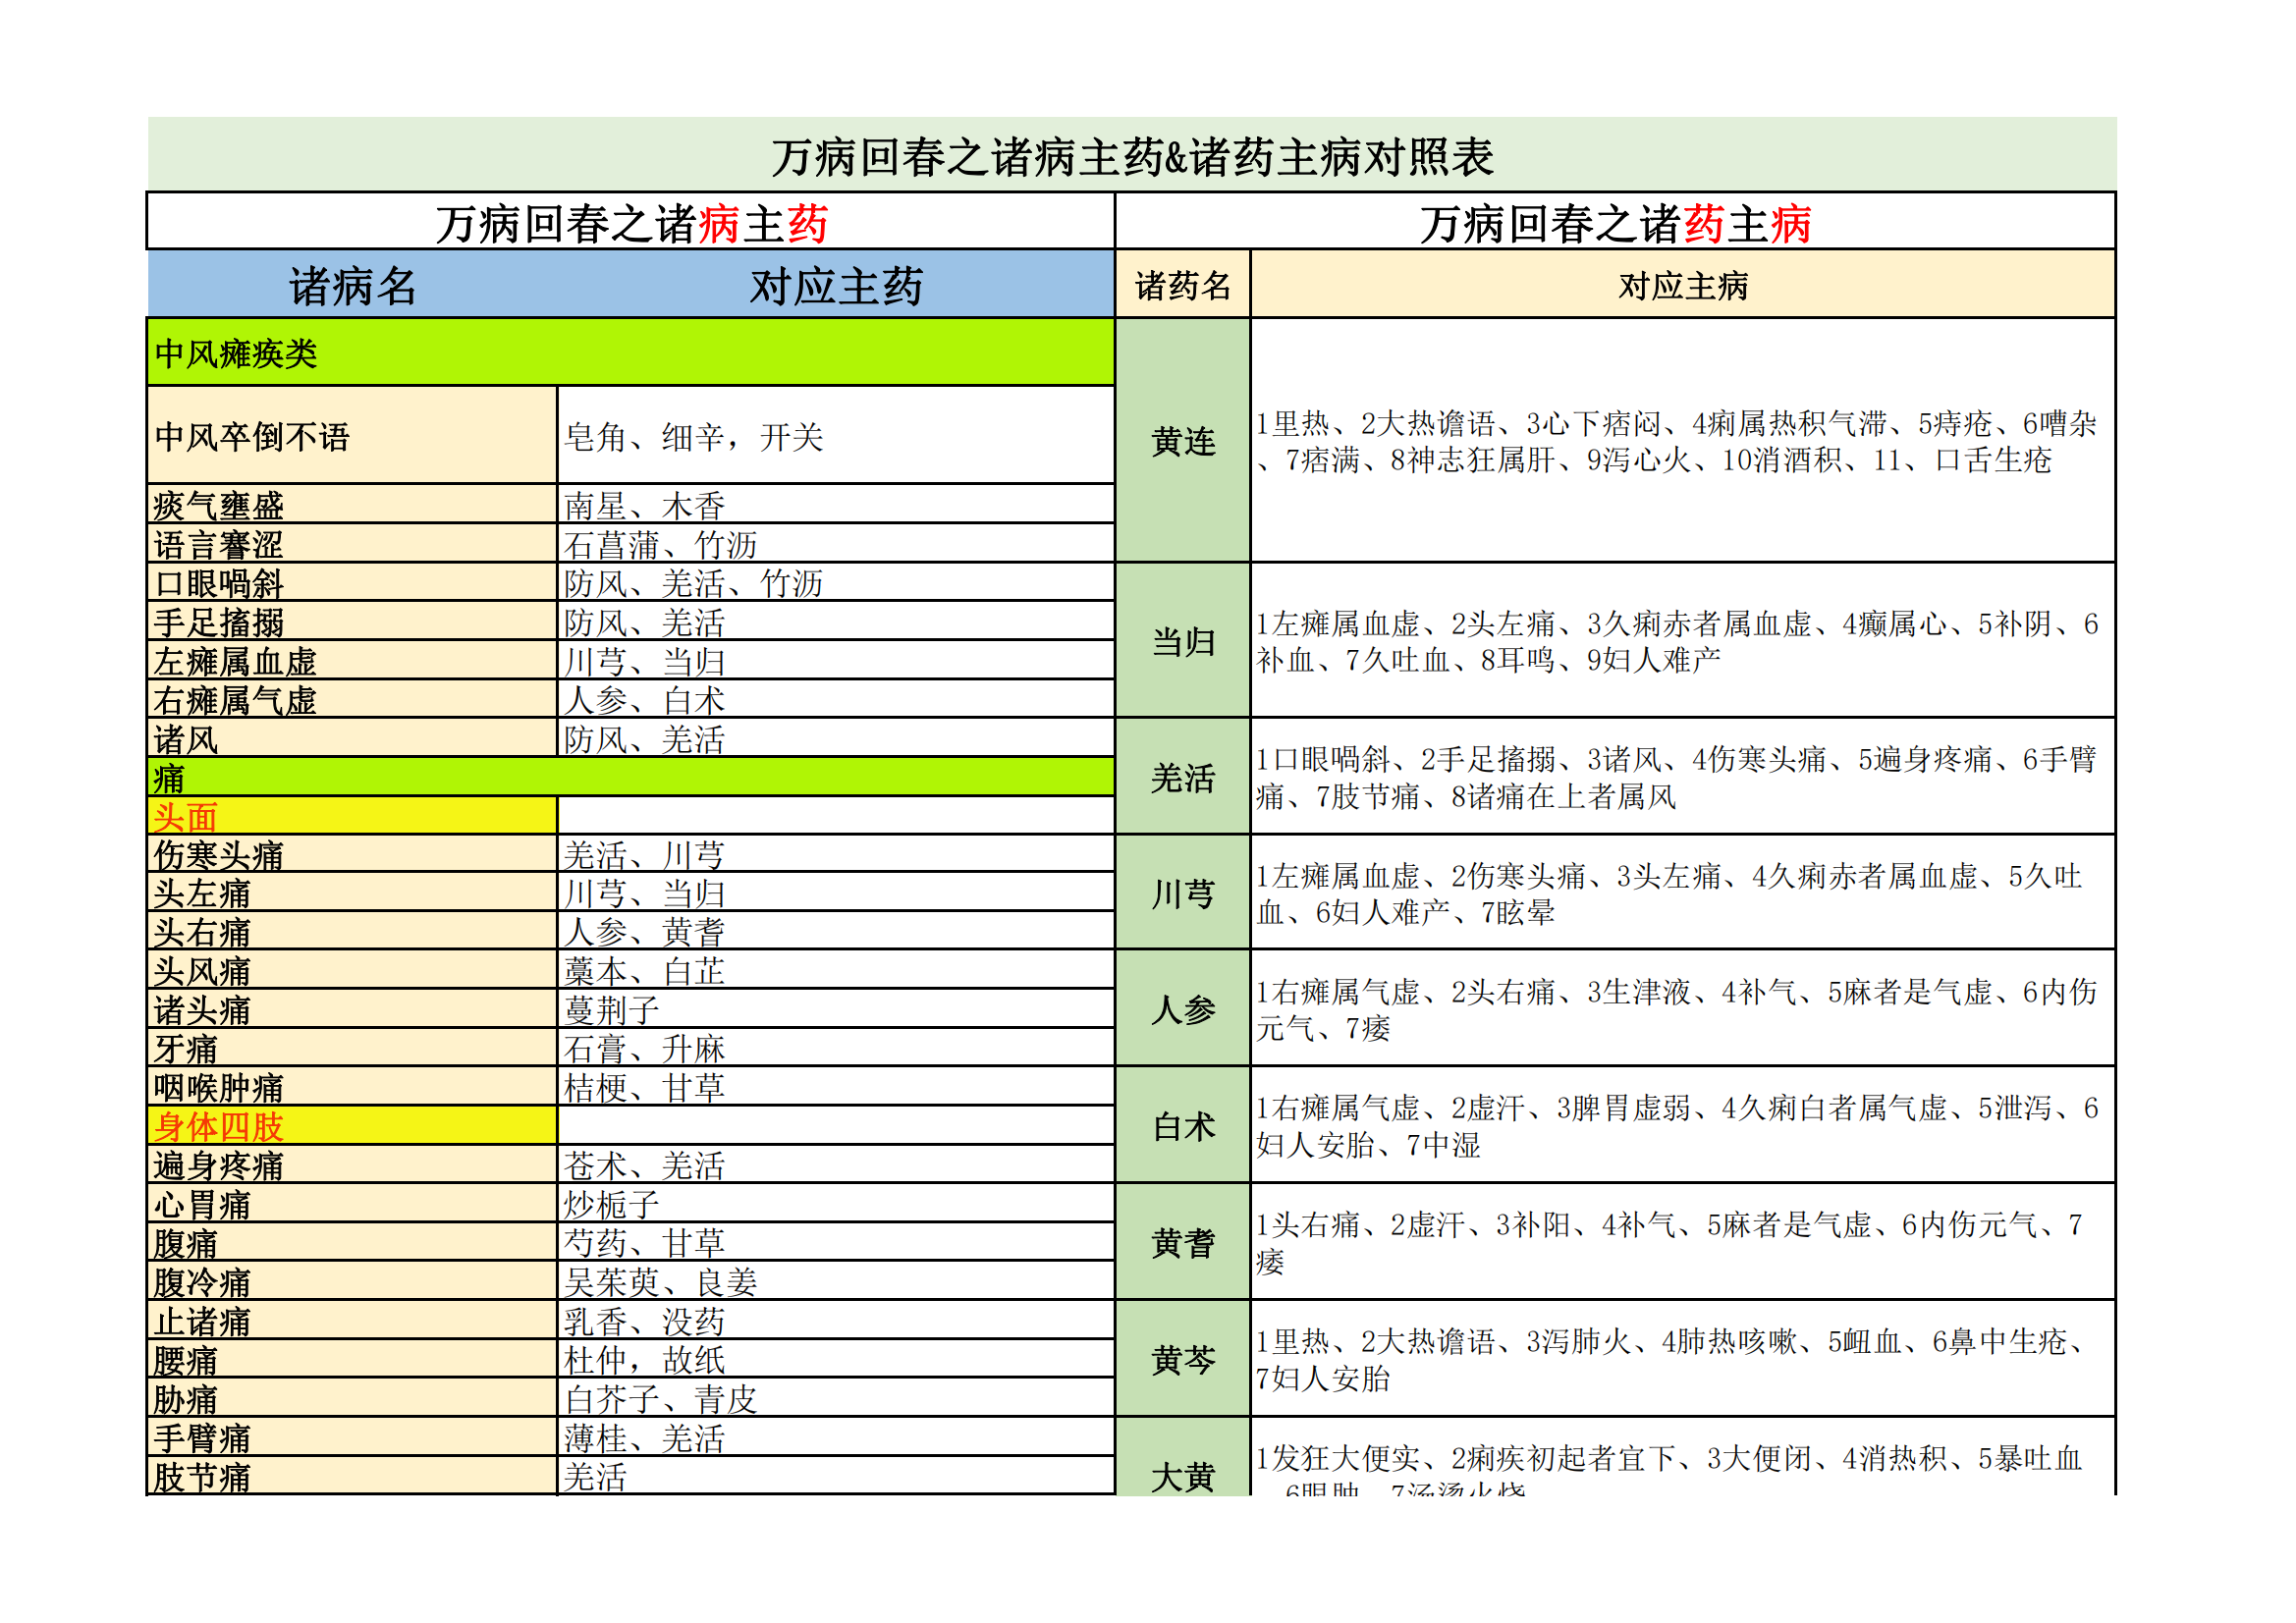Select the header 万病回春之诸药主病
The width and height of the screenshot is (2296, 1623).
tap(1615, 222)
